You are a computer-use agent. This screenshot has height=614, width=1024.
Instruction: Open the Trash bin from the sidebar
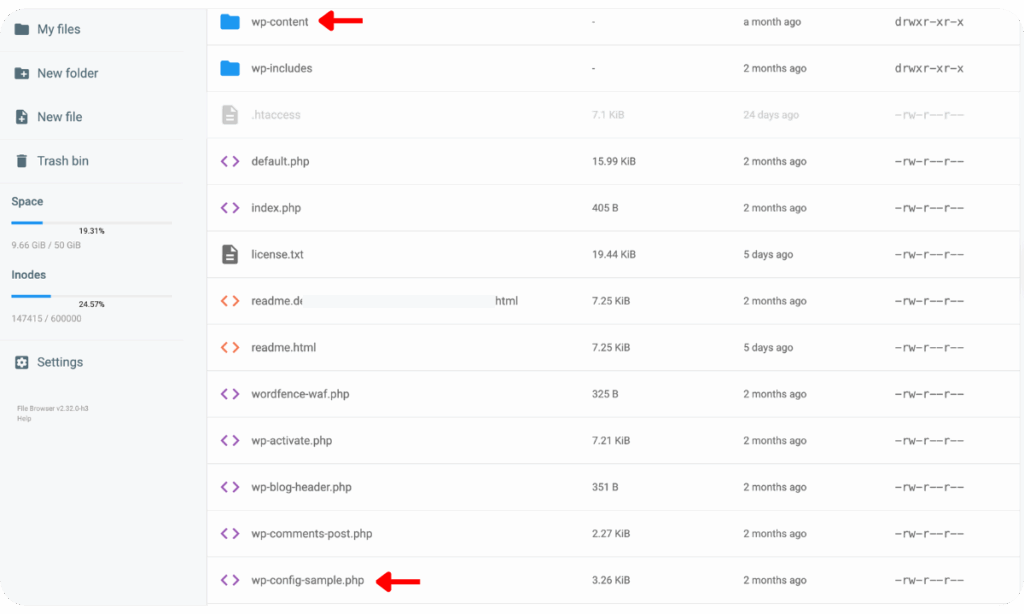click(23, 160)
